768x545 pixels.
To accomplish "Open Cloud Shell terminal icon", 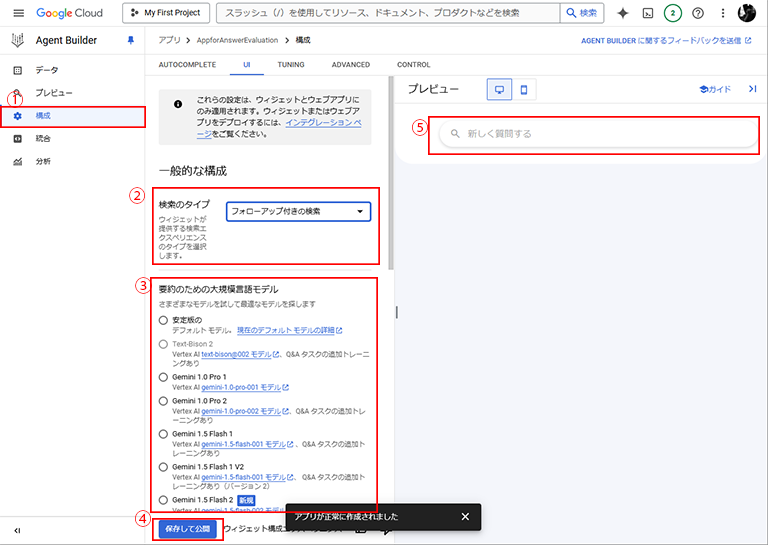I will point(648,13).
